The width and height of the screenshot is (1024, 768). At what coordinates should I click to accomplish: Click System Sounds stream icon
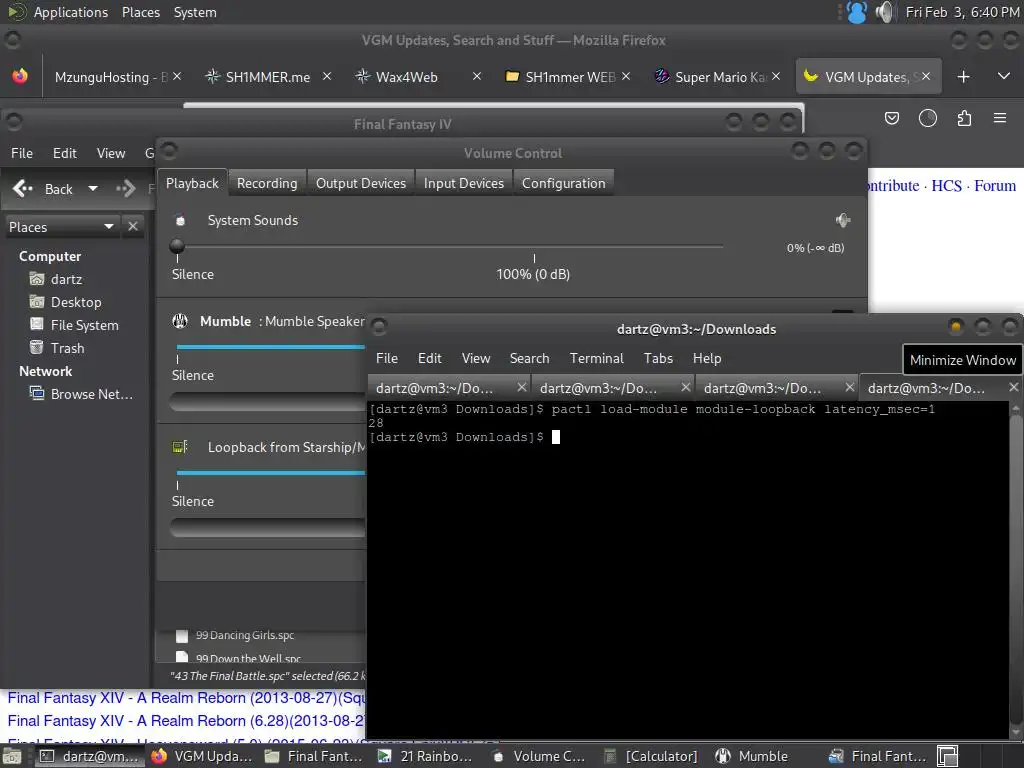pos(180,221)
